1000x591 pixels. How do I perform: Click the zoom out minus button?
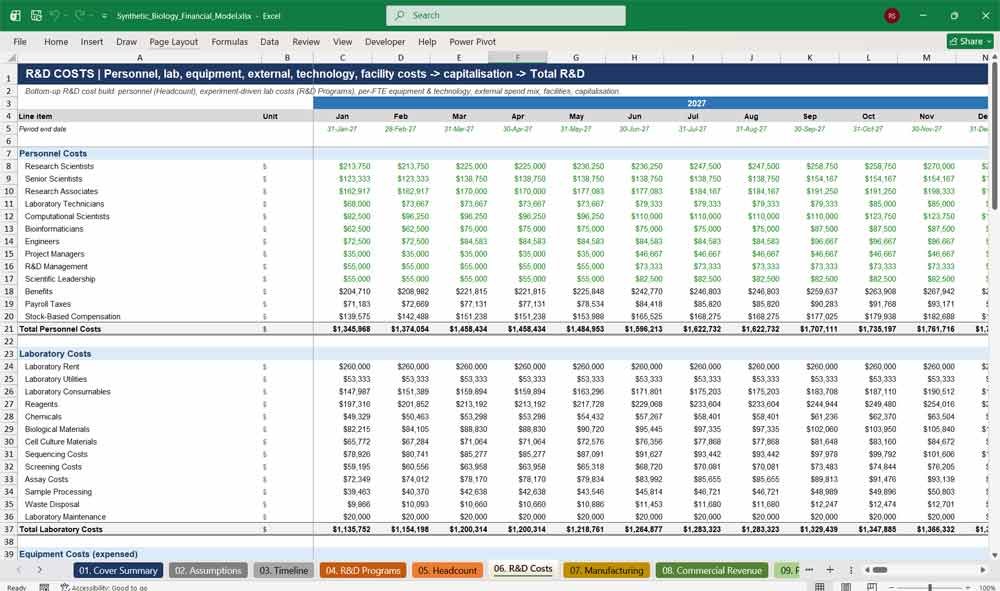coord(892,587)
